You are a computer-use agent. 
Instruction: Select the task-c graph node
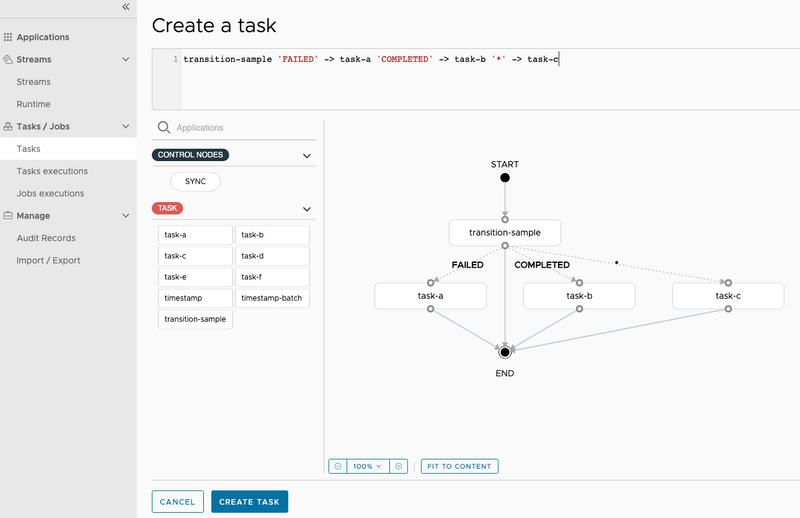click(x=728, y=296)
